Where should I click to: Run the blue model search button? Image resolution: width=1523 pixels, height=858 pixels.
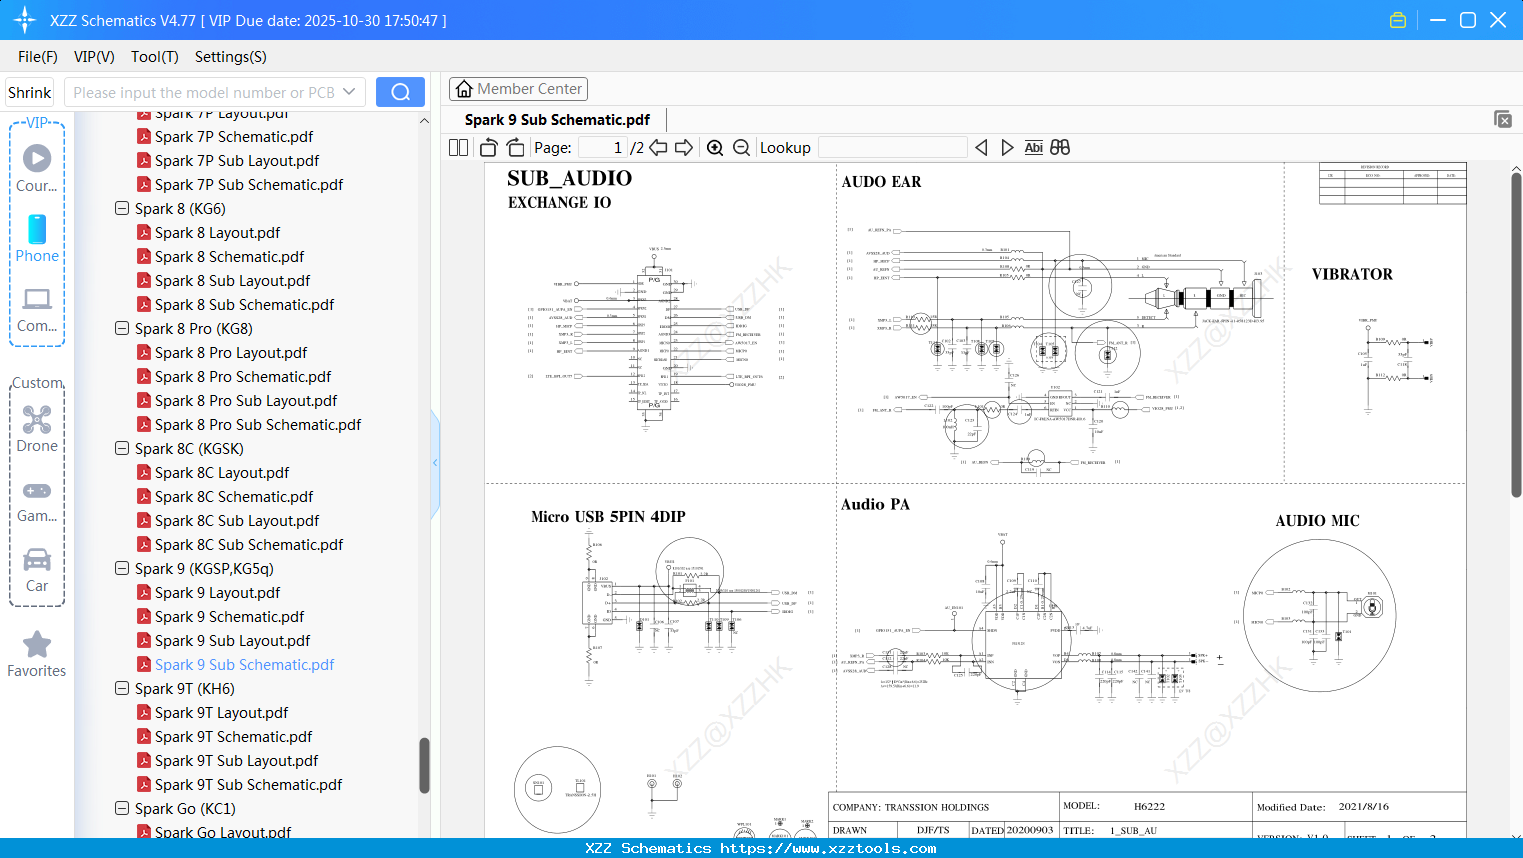pos(400,91)
